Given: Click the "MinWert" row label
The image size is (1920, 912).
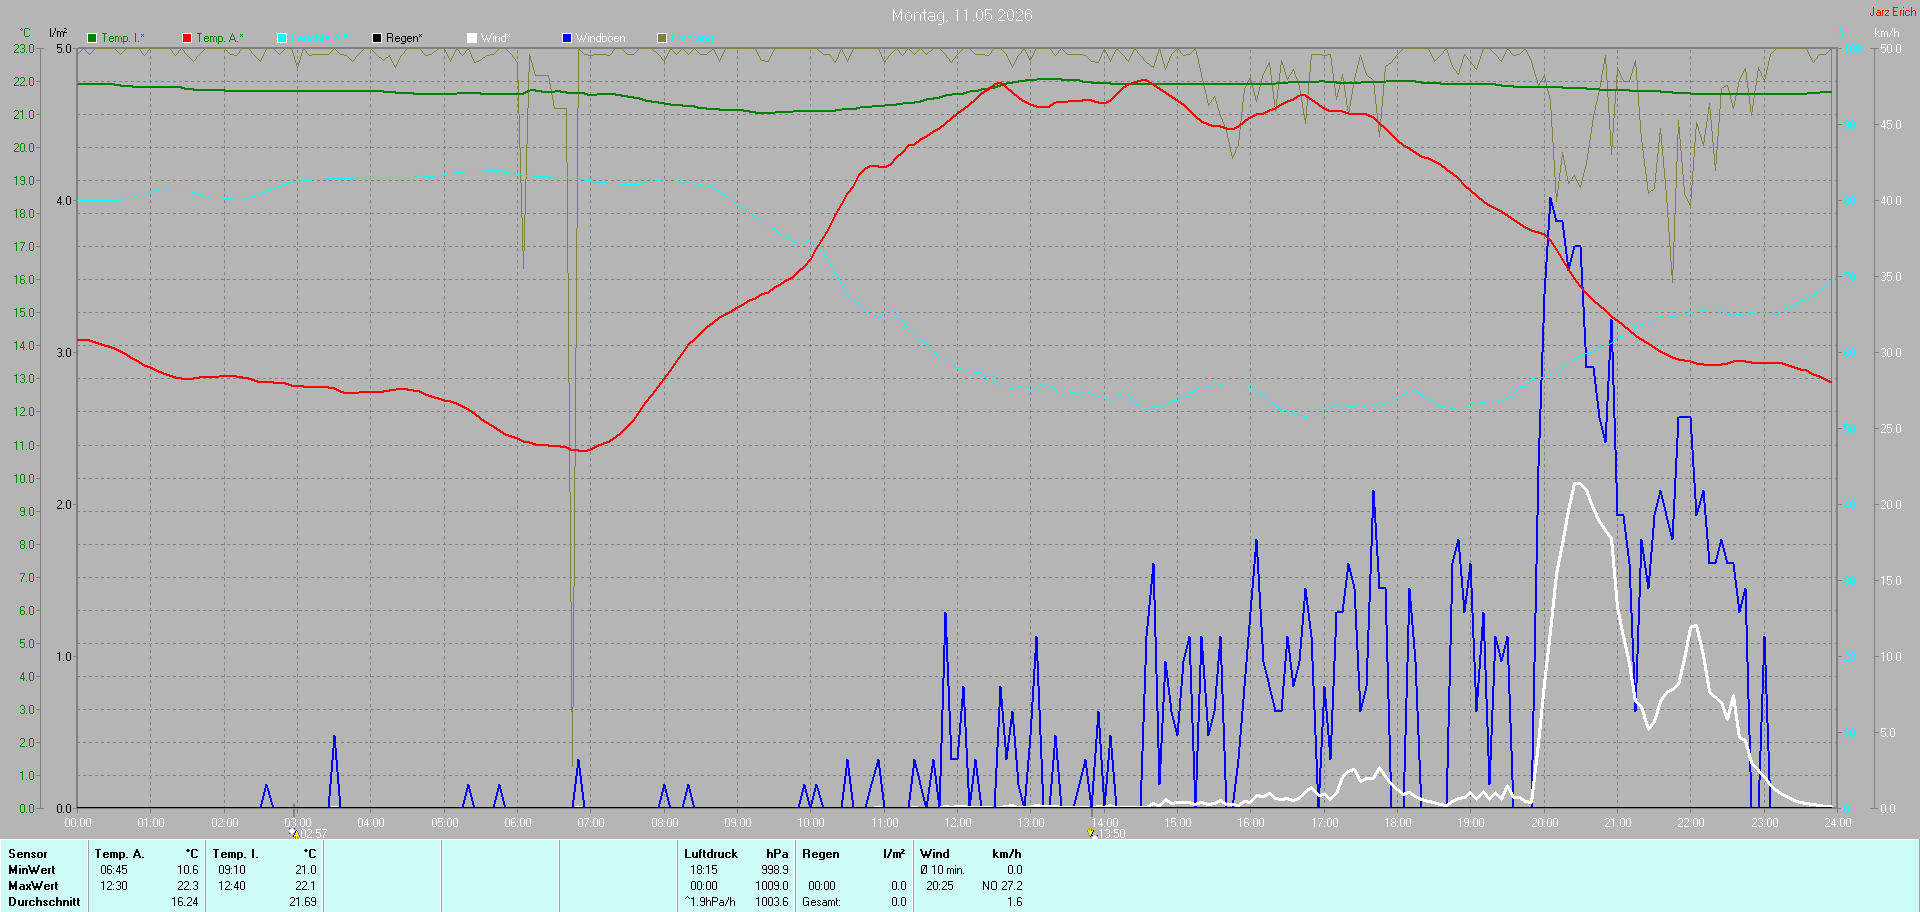Looking at the screenshot, I should (32, 870).
